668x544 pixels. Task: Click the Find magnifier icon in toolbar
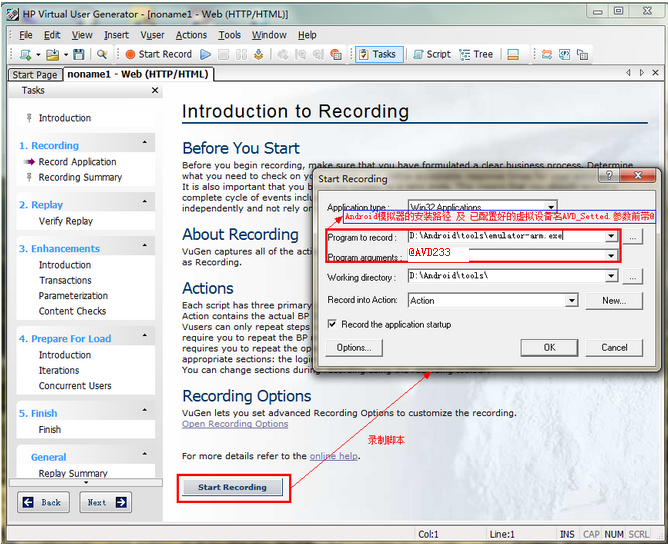pyautogui.click(x=102, y=55)
